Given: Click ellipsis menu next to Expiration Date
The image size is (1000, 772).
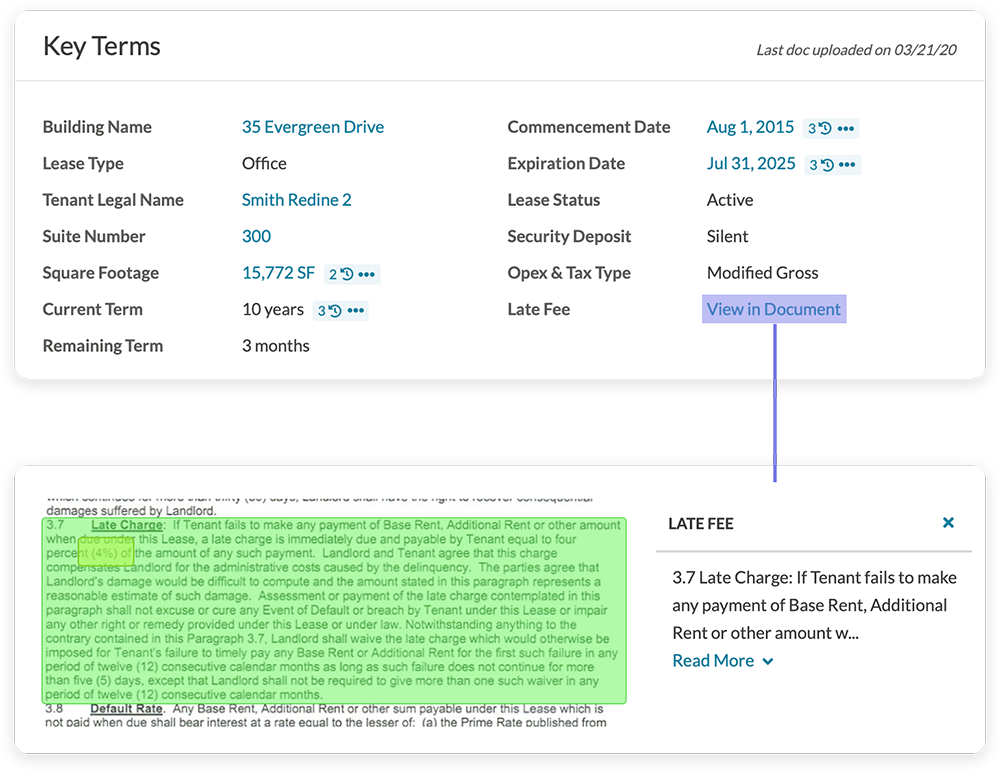Looking at the screenshot, I should tap(847, 165).
